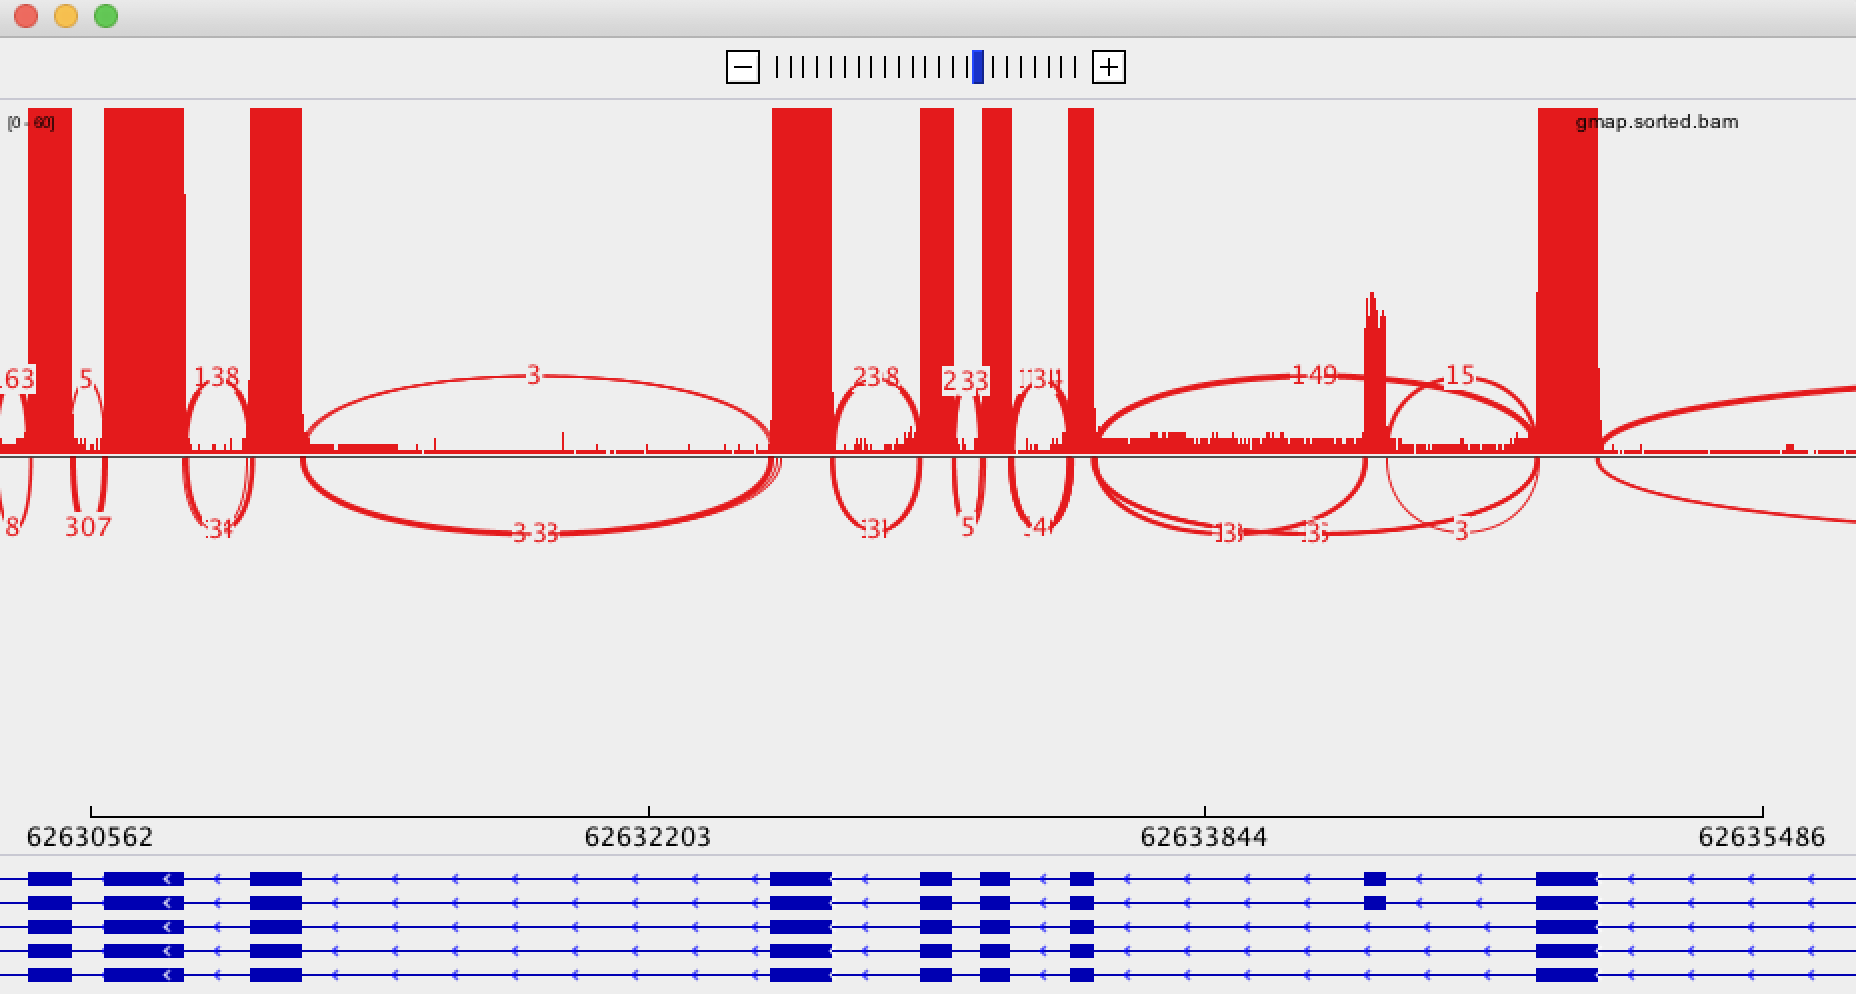Click junction count label 15

[1460, 375]
